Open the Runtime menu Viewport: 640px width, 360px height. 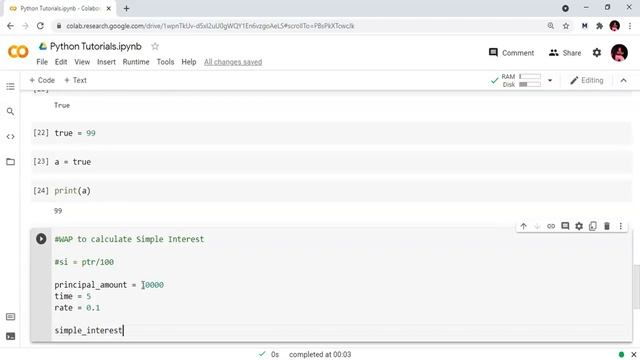[x=136, y=62]
